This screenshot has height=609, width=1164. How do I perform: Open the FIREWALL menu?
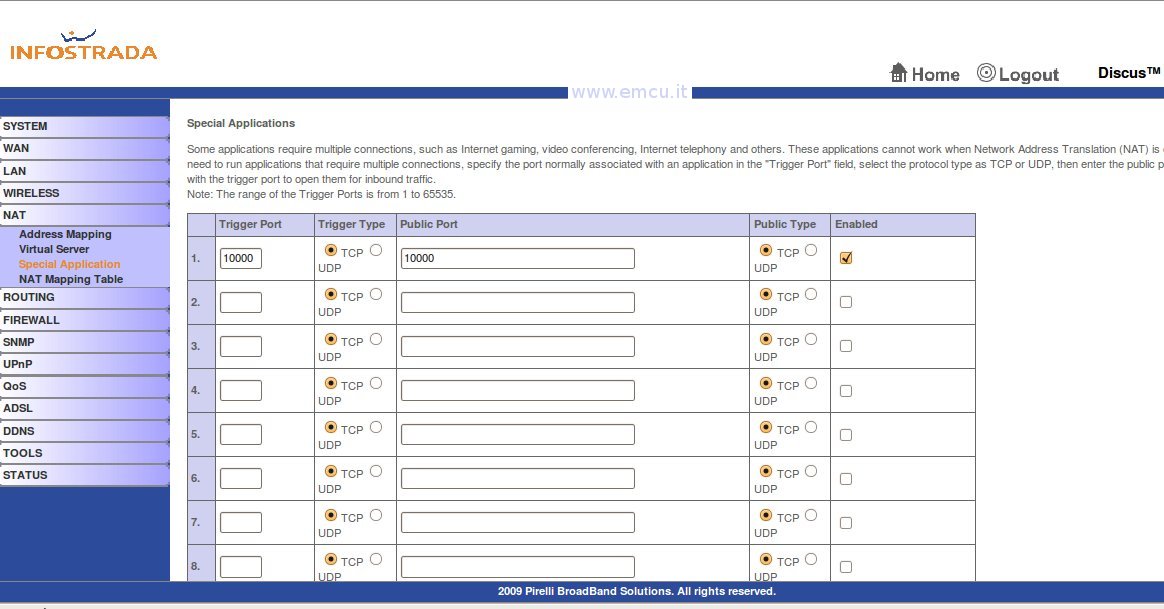(85, 320)
